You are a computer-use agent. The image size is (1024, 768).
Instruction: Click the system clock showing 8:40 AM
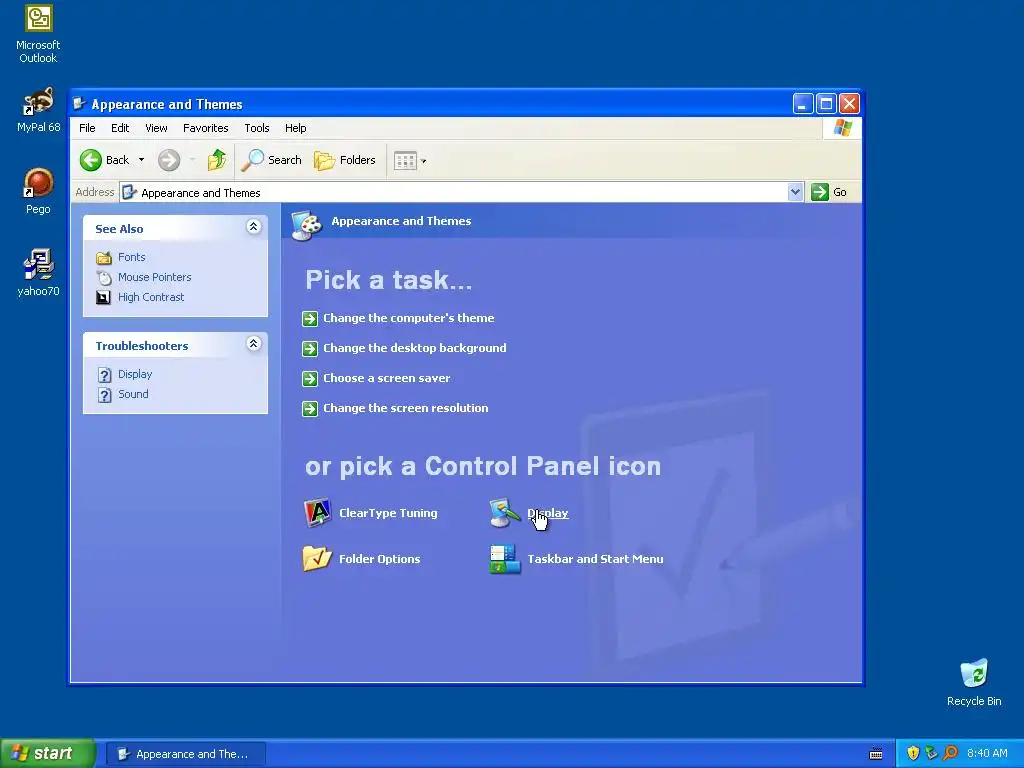(987, 753)
